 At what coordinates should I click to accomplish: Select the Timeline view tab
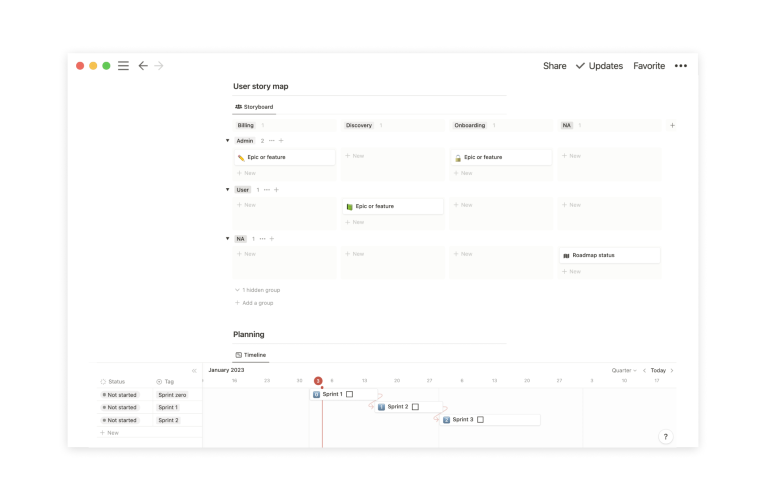pyautogui.click(x=251, y=355)
